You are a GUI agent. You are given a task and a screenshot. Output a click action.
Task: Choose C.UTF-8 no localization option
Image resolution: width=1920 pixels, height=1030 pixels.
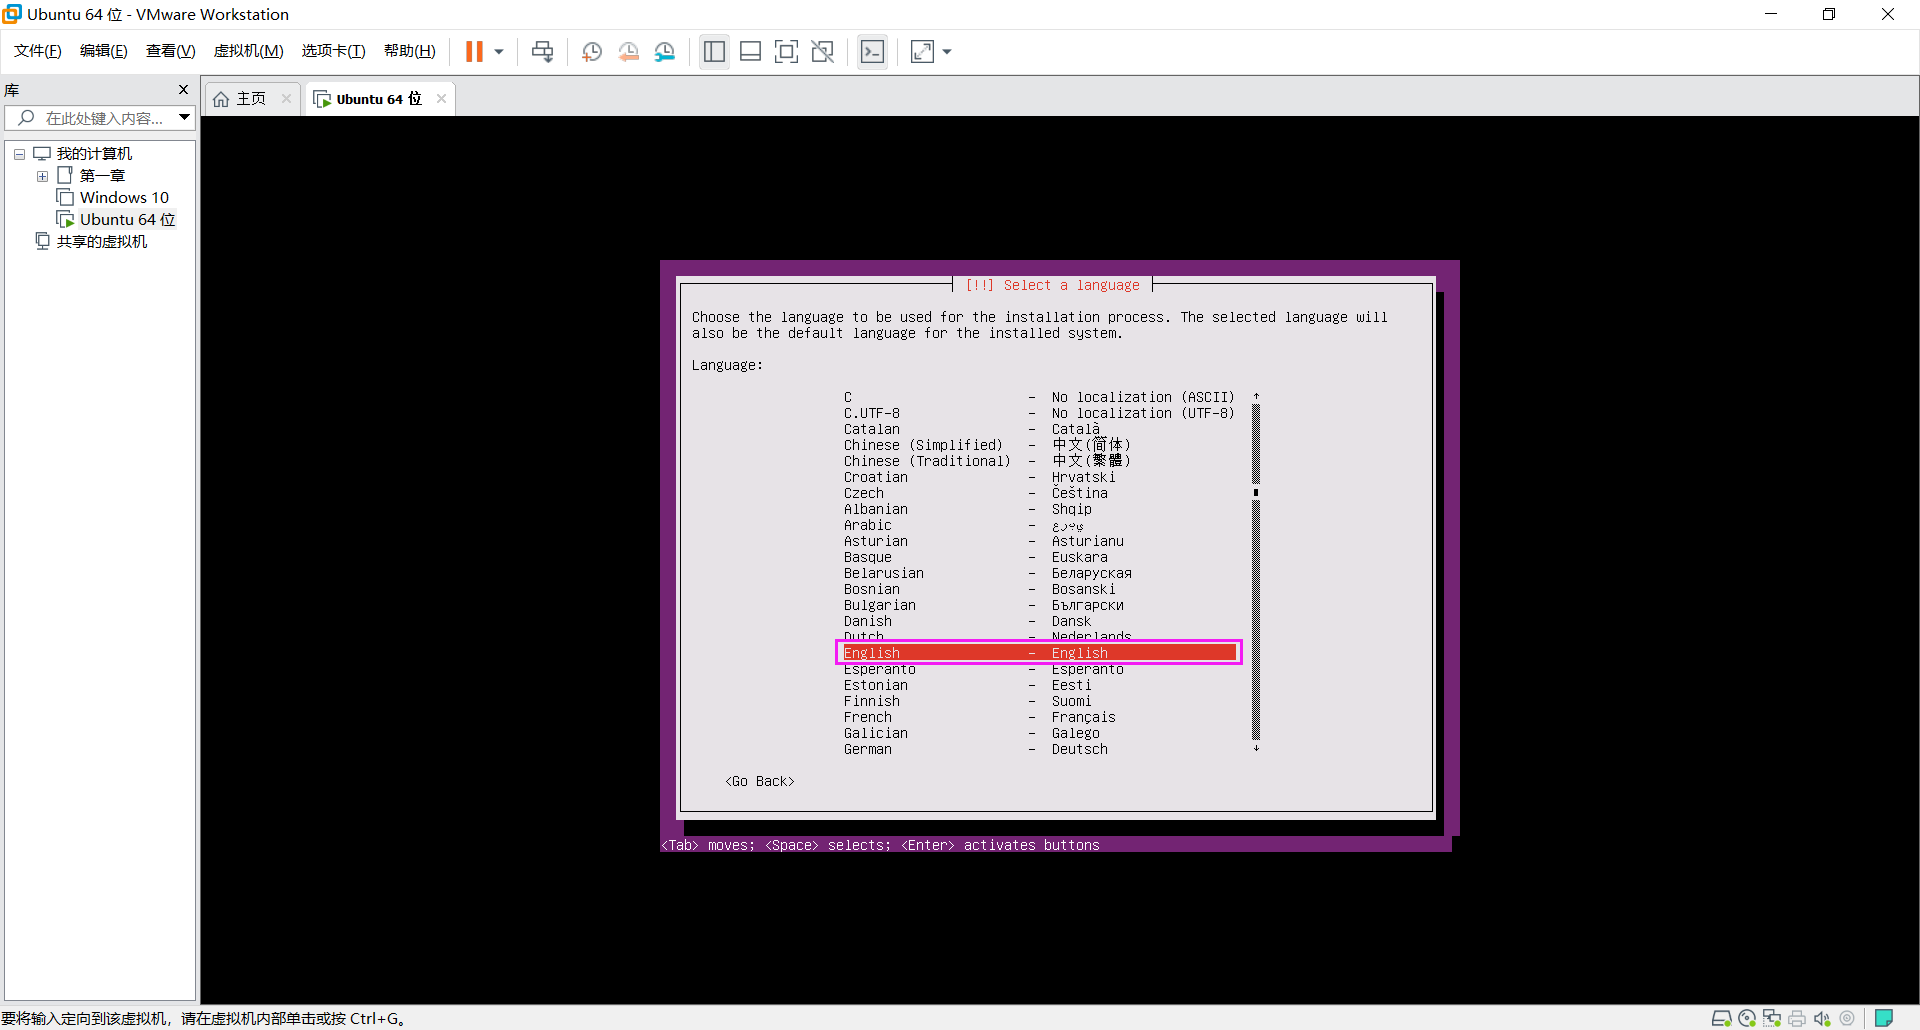point(1039,413)
